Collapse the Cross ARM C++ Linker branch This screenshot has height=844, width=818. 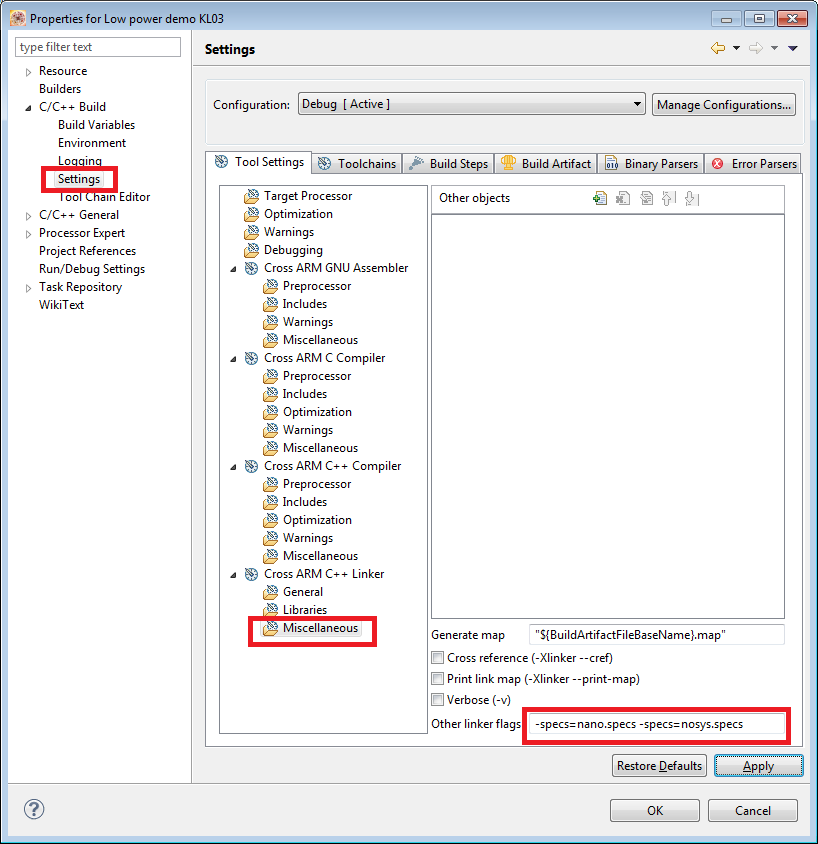pyautogui.click(x=233, y=573)
